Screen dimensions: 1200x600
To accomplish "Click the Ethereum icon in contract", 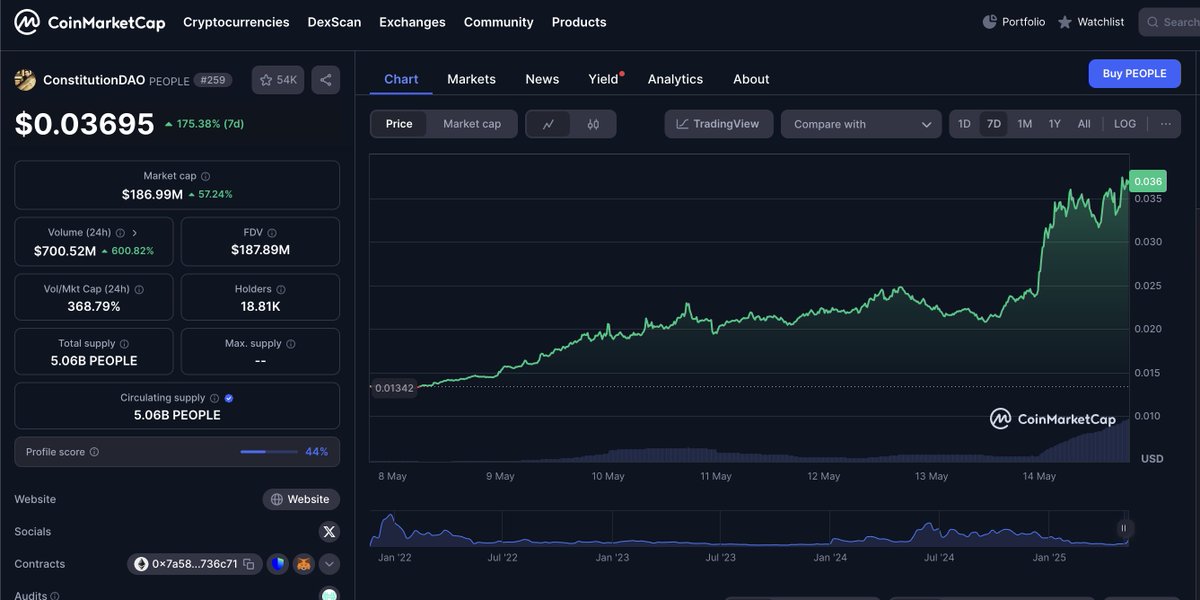I will tap(141, 564).
